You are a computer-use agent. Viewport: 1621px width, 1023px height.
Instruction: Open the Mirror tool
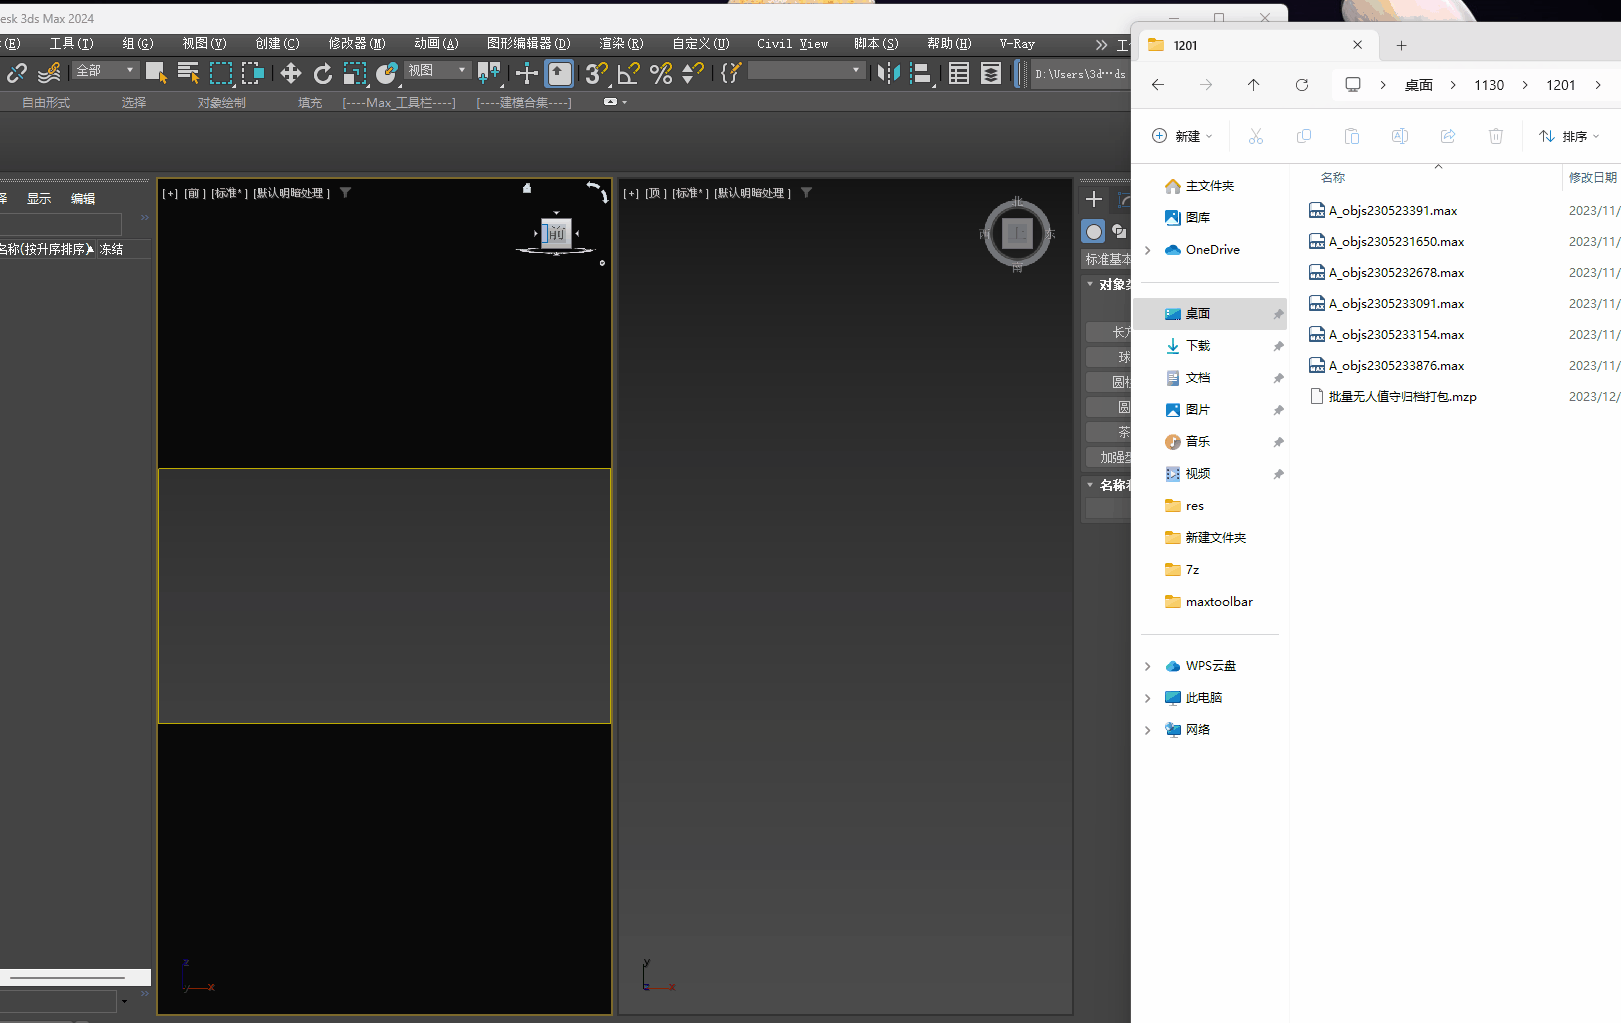click(x=887, y=73)
